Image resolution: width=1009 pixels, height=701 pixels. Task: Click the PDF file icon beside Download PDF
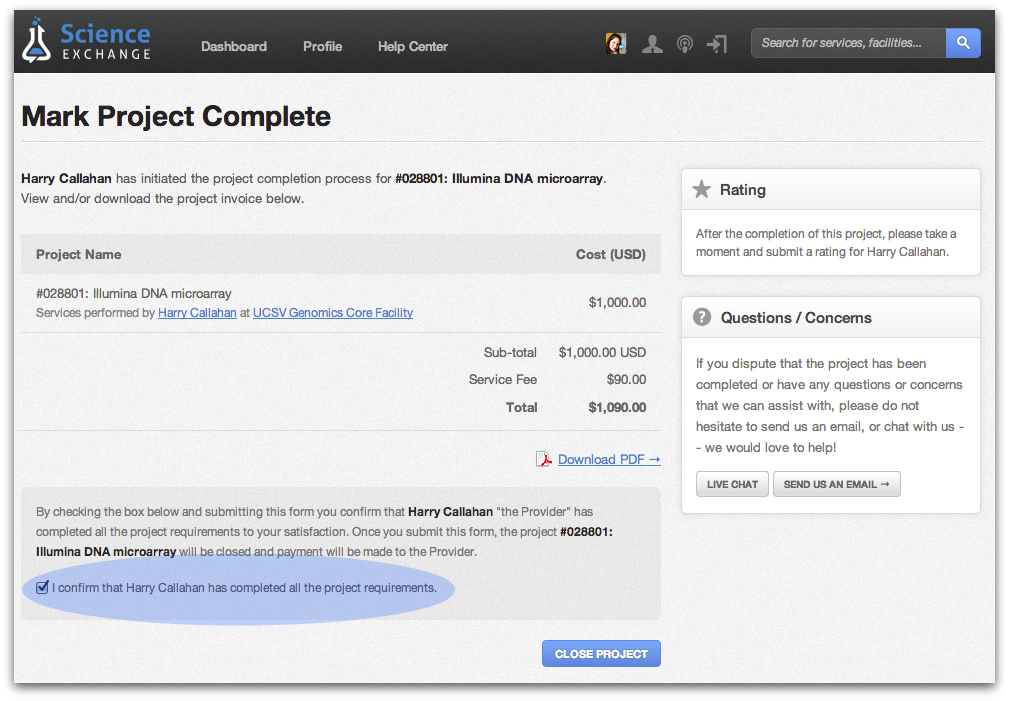point(544,459)
